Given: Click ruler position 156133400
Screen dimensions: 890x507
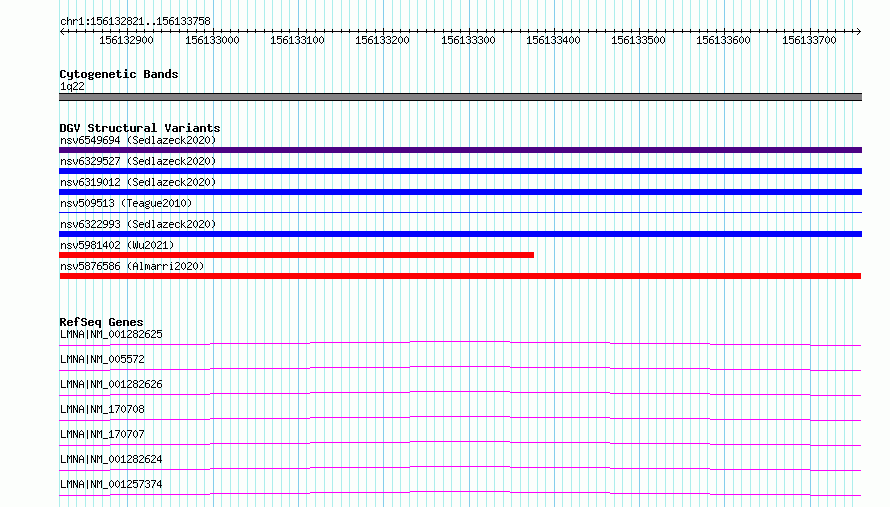Looking at the screenshot, I should [553, 40].
